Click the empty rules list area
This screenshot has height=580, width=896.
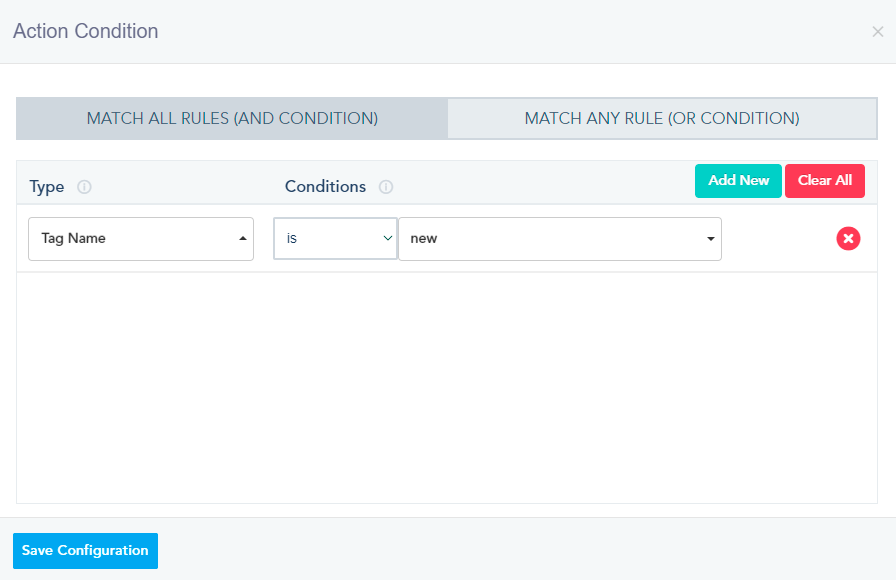[x=447, y=387]
